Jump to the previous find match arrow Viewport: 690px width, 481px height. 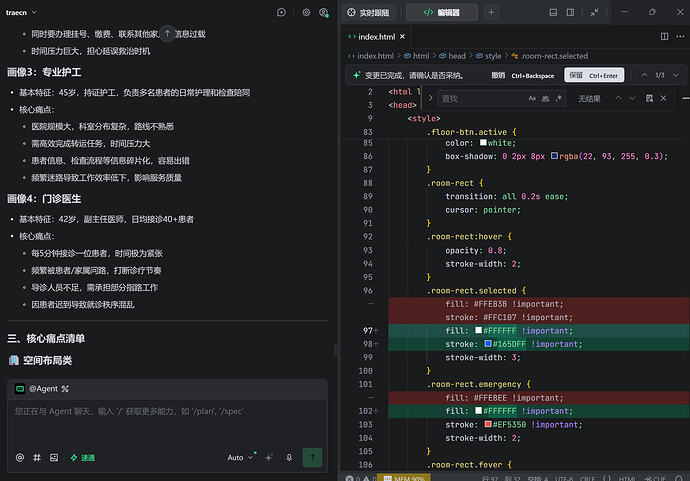click(618, 99)
